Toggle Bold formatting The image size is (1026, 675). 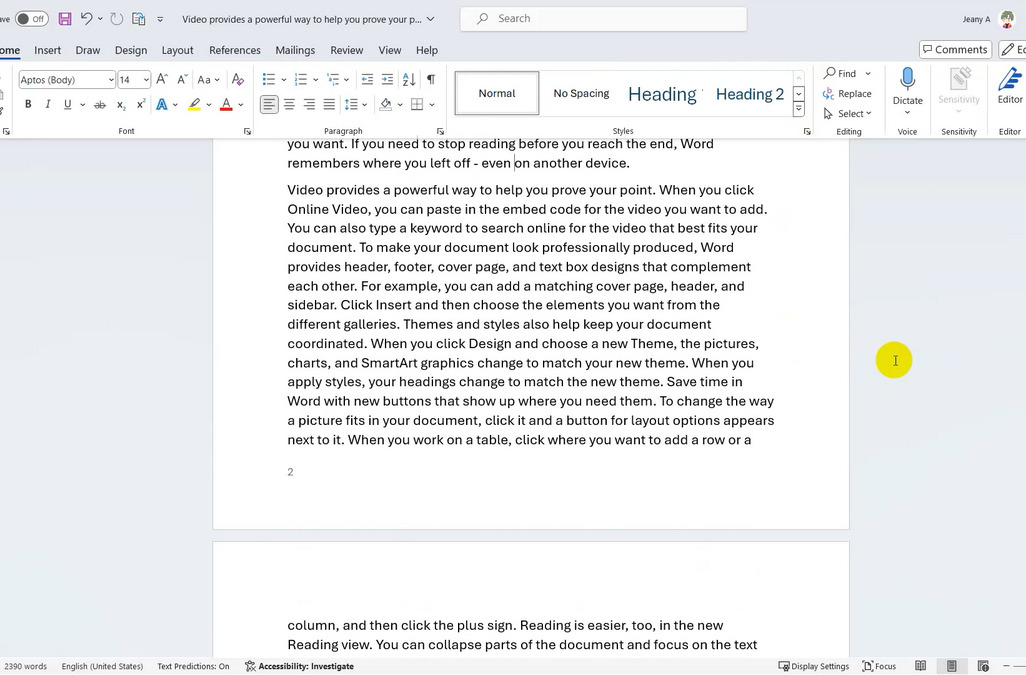click(28, 105)
